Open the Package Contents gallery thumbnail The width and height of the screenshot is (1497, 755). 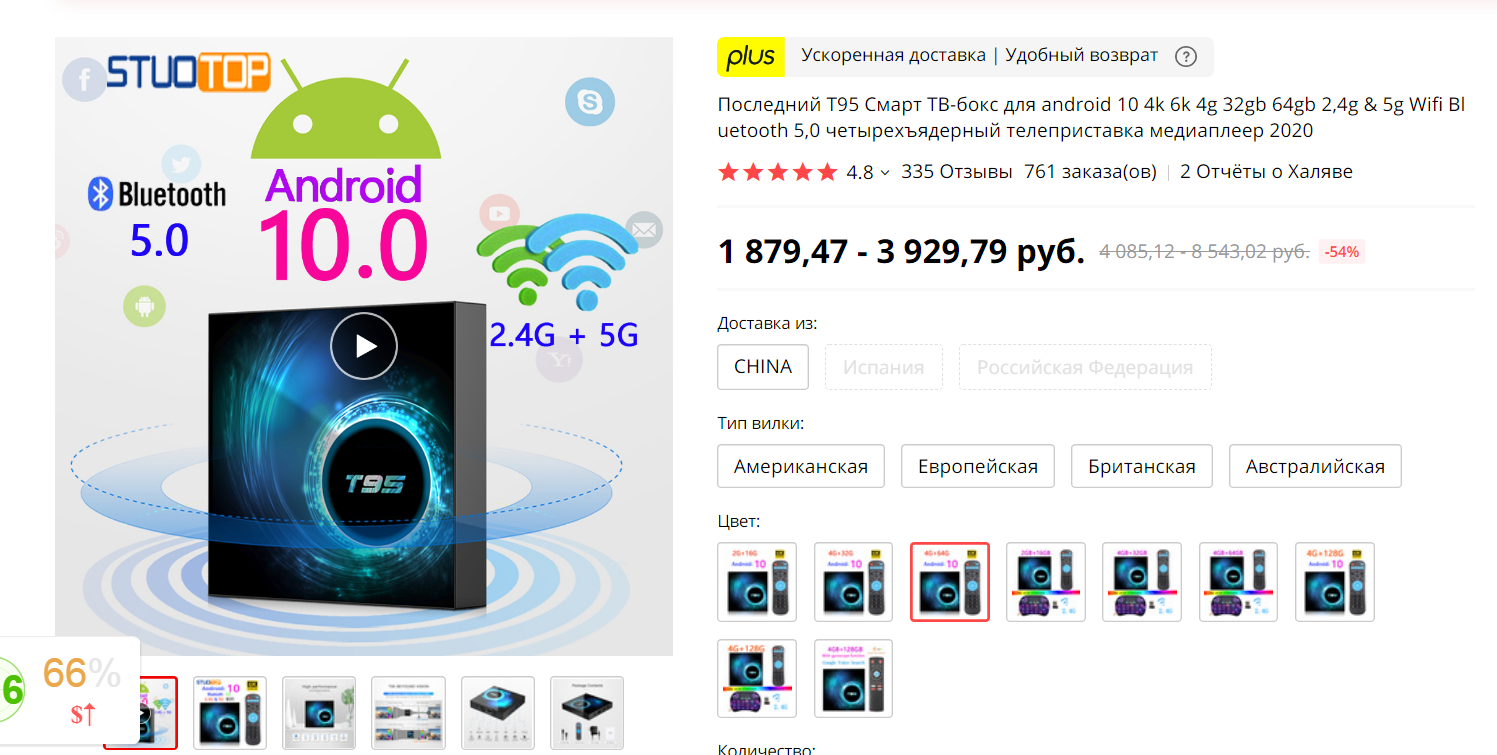[x=587, y=713]
